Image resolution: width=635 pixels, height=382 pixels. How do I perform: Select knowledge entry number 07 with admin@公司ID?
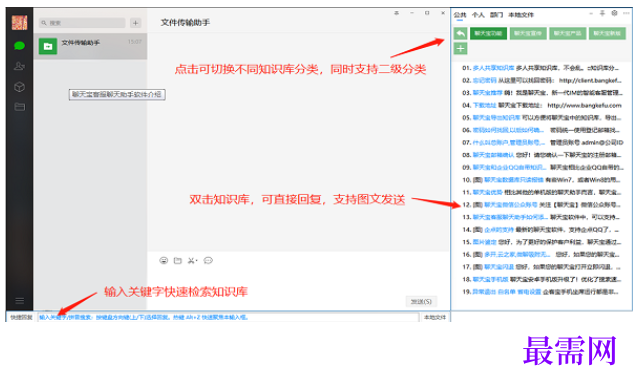pos(542,143)
